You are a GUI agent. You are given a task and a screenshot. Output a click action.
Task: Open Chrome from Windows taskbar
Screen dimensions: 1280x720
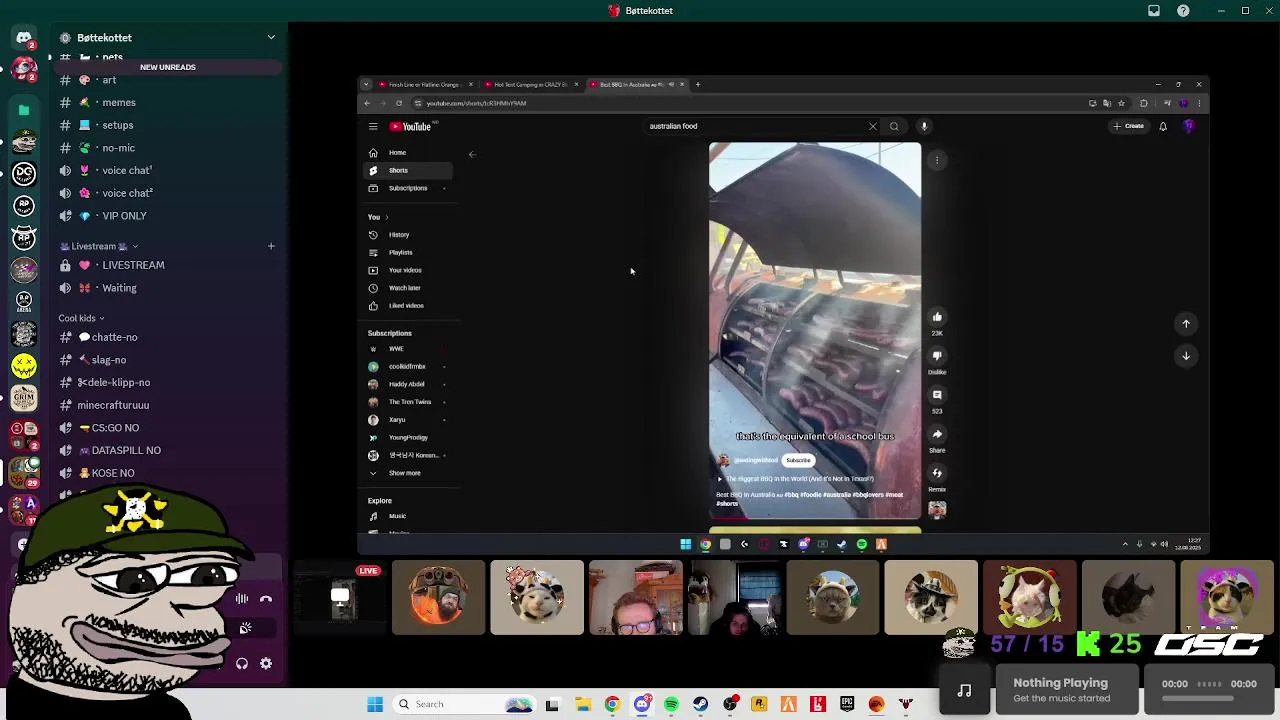(612, 704)
